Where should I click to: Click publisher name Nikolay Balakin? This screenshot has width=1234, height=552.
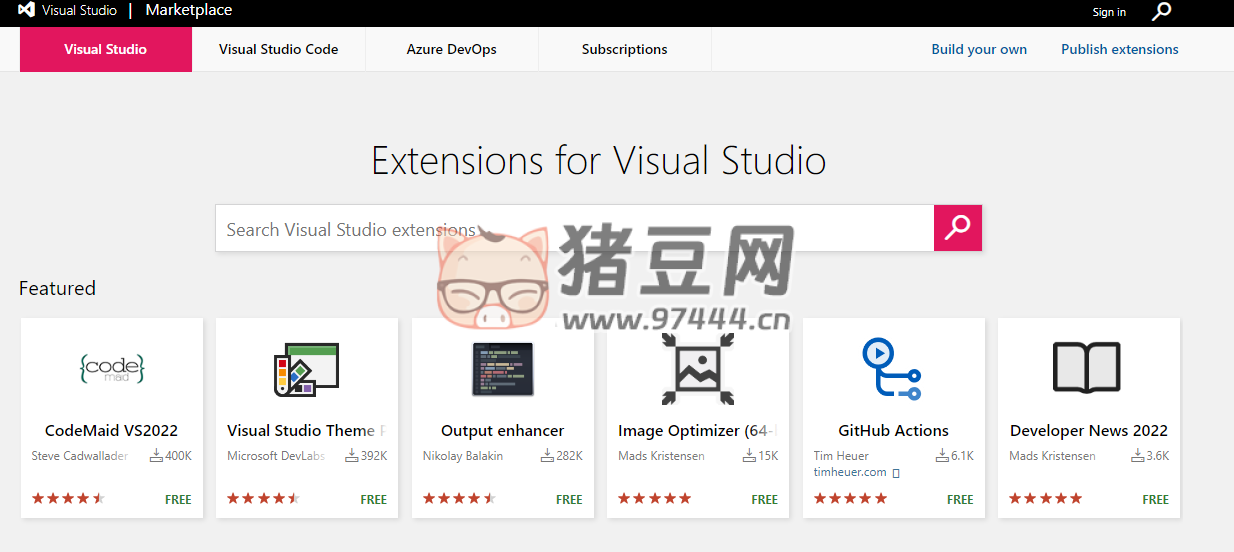(x=463, y=456)
